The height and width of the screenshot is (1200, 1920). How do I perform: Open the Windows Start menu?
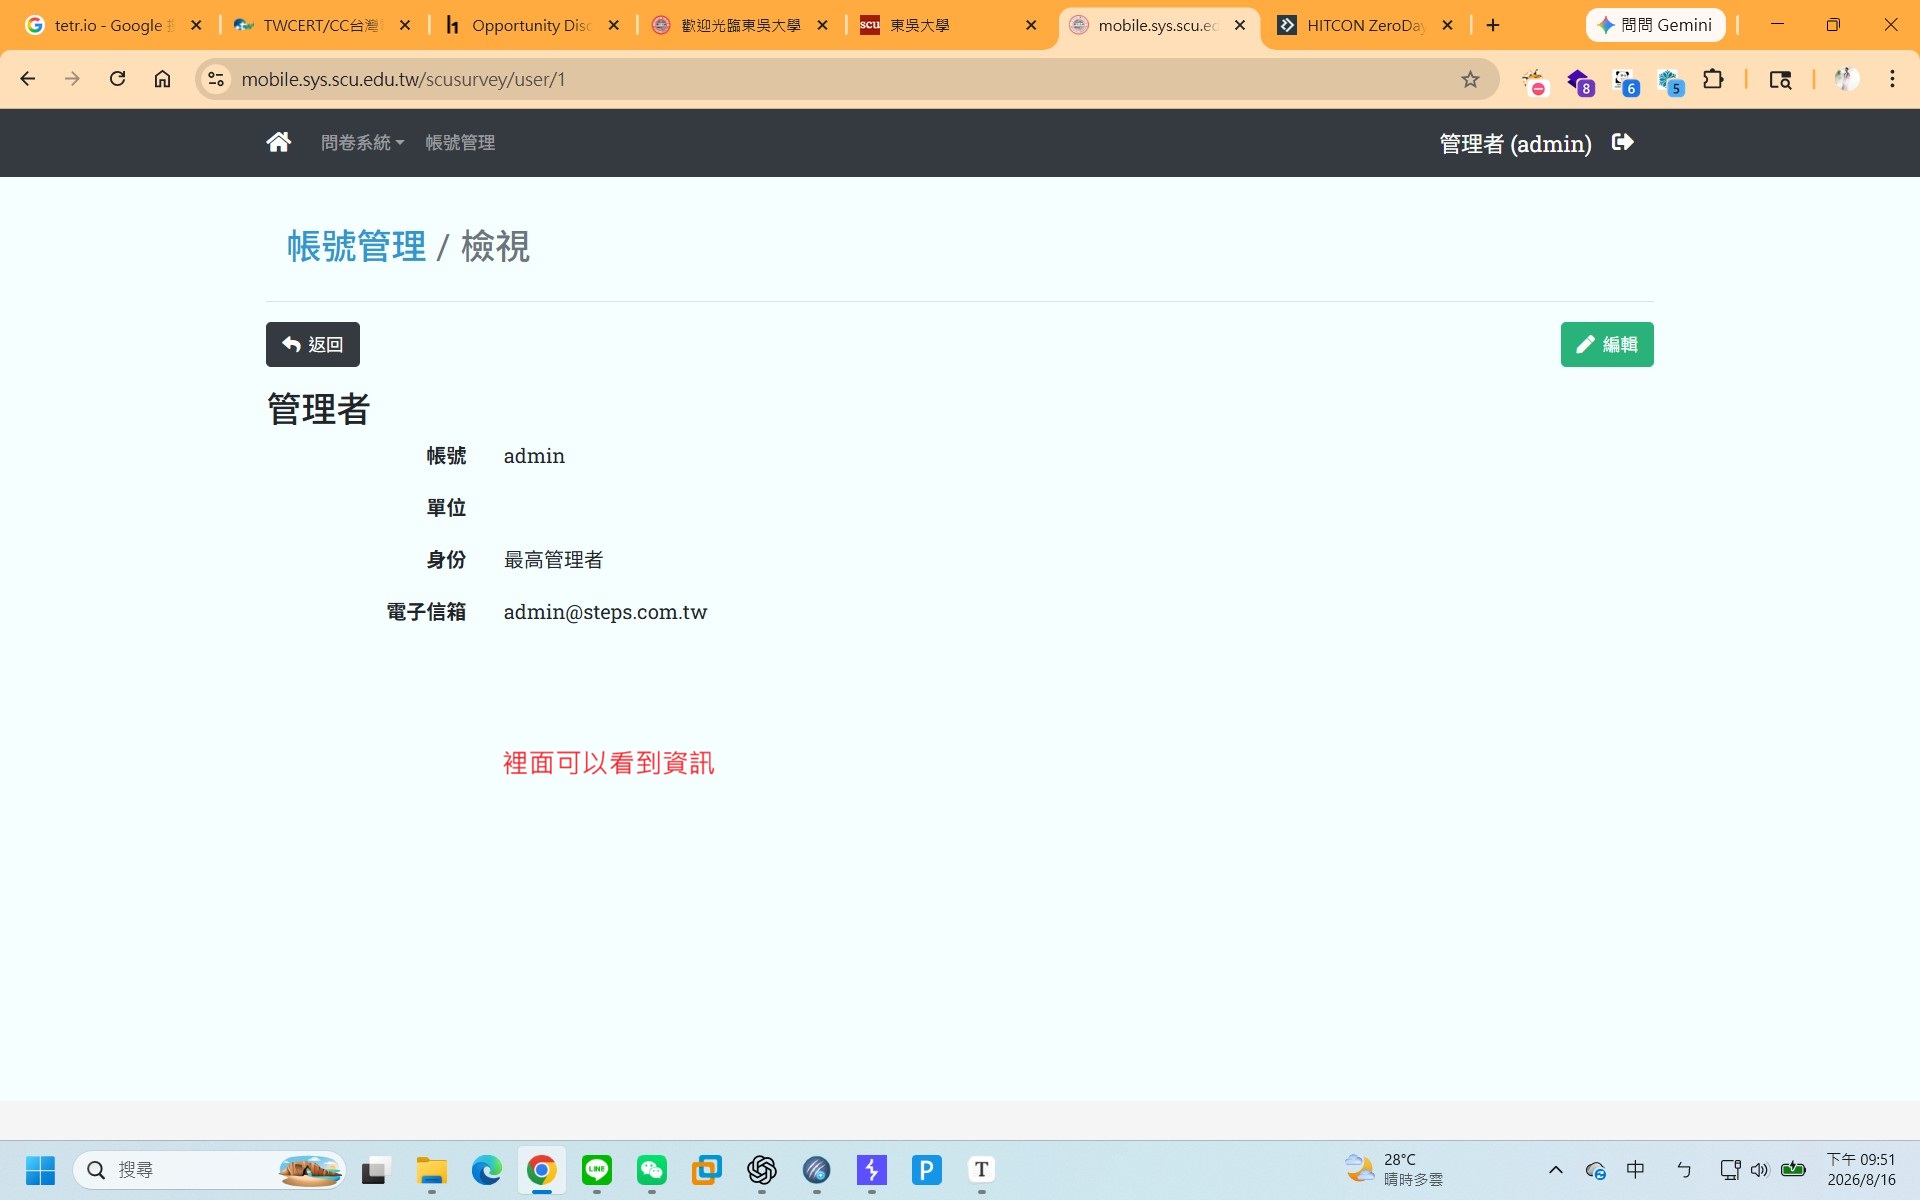[x=40, y=1169]
